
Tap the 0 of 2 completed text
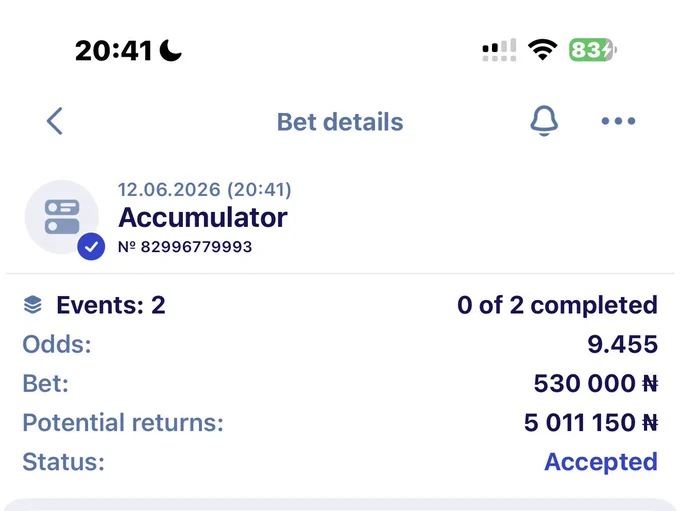point(557,305)
